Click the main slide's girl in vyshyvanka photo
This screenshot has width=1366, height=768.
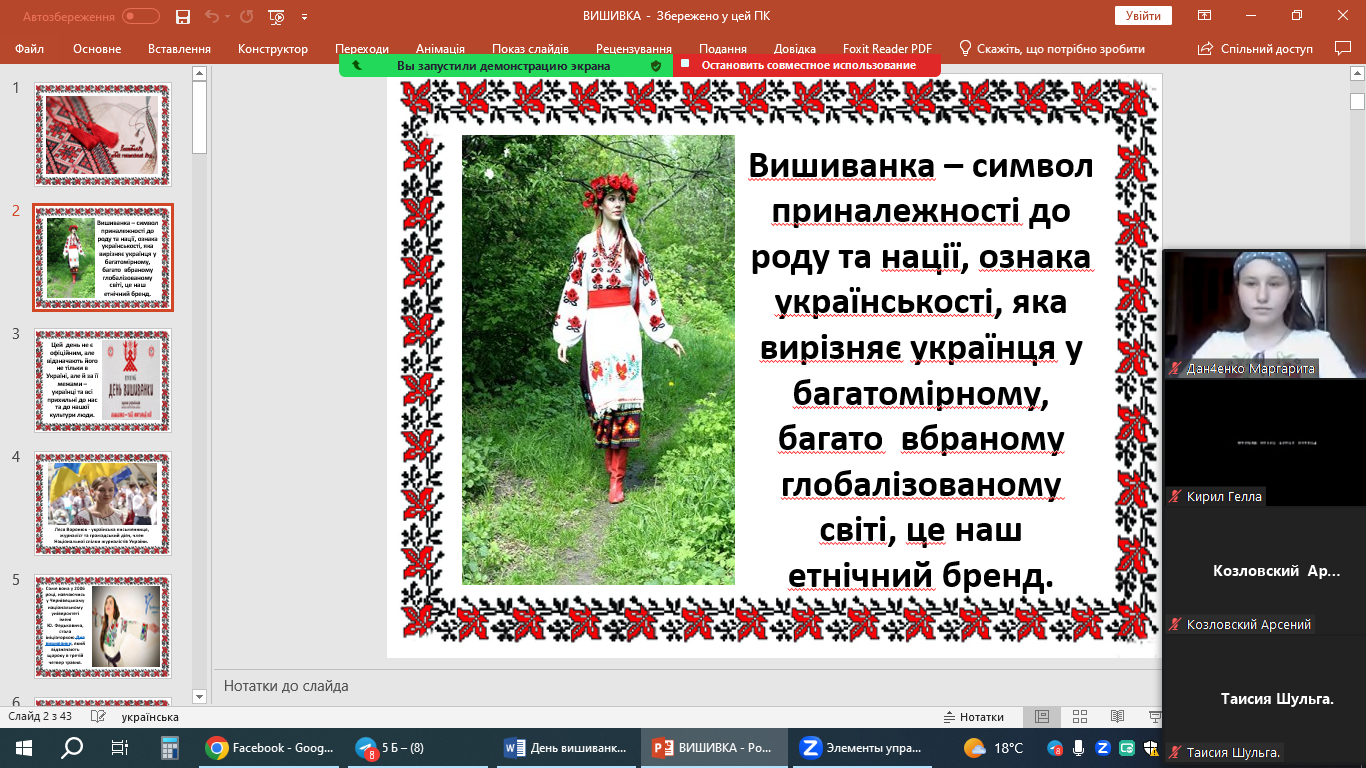[598, 360]
